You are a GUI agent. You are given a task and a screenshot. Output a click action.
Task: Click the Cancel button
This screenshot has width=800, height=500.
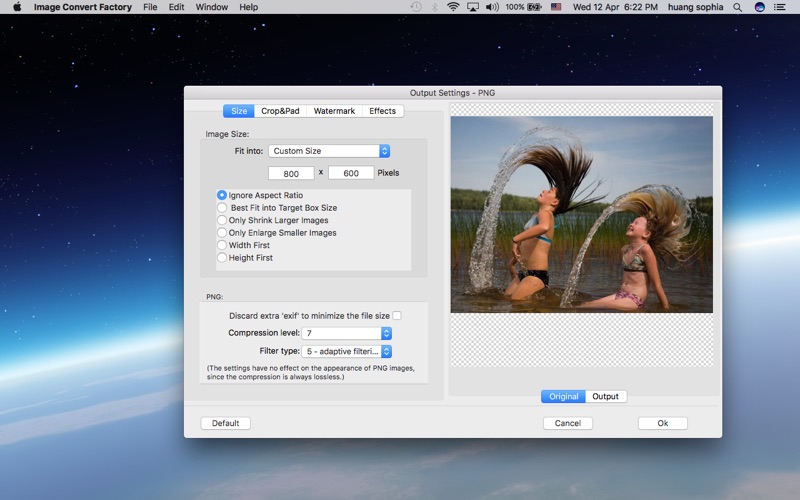568,423
